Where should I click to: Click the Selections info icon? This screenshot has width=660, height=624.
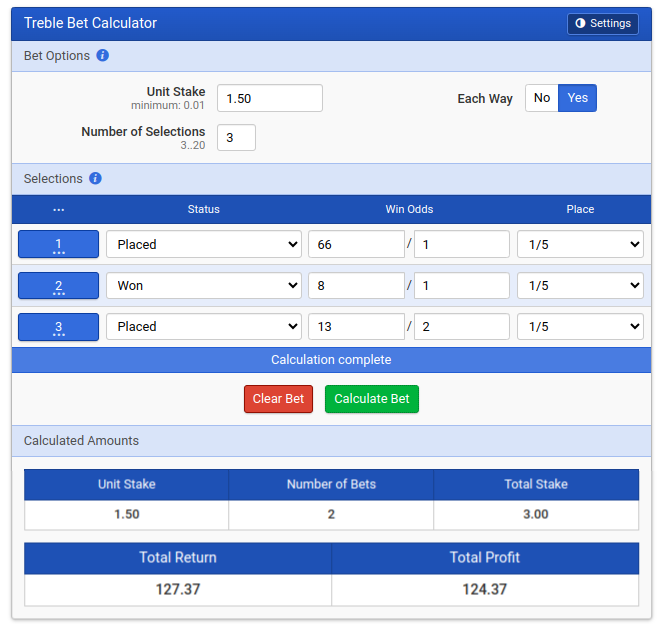click(x=96, y=178)
